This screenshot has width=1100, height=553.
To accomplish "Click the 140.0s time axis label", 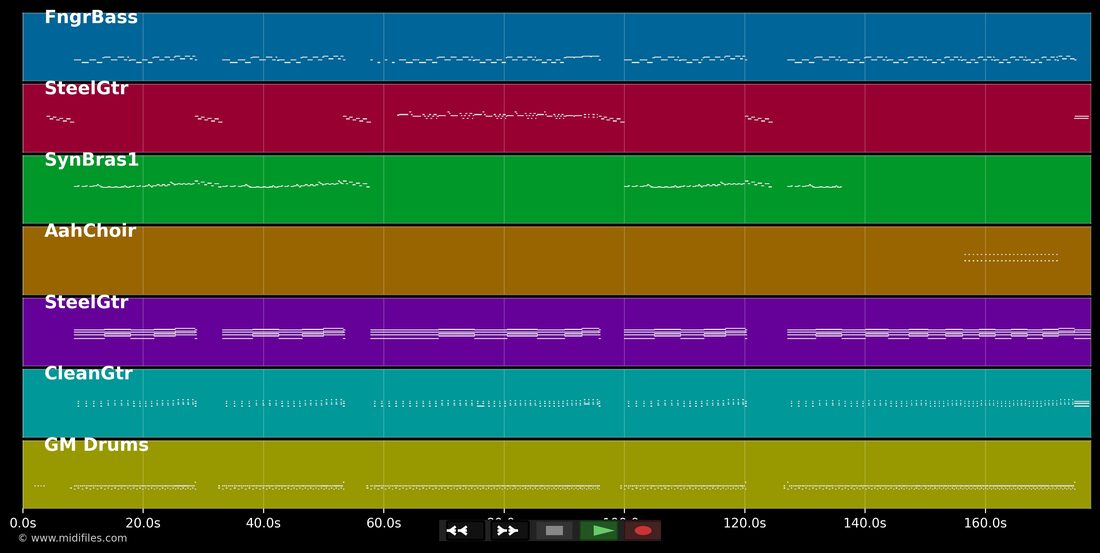I will click(x=864, y=524).
